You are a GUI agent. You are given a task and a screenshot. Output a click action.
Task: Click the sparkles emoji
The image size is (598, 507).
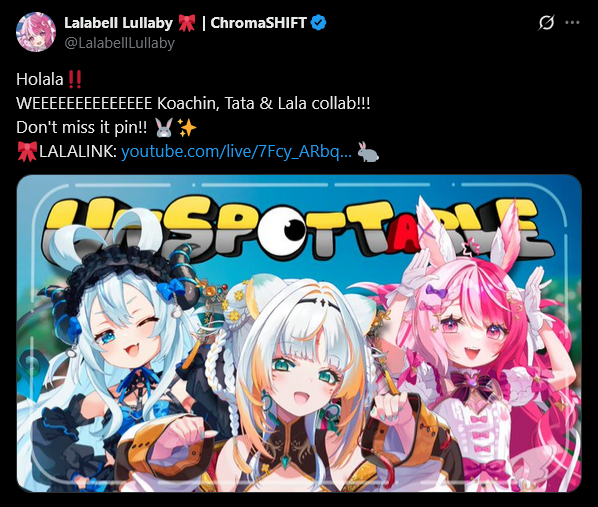pyautogui.click(x=187, y=127)
